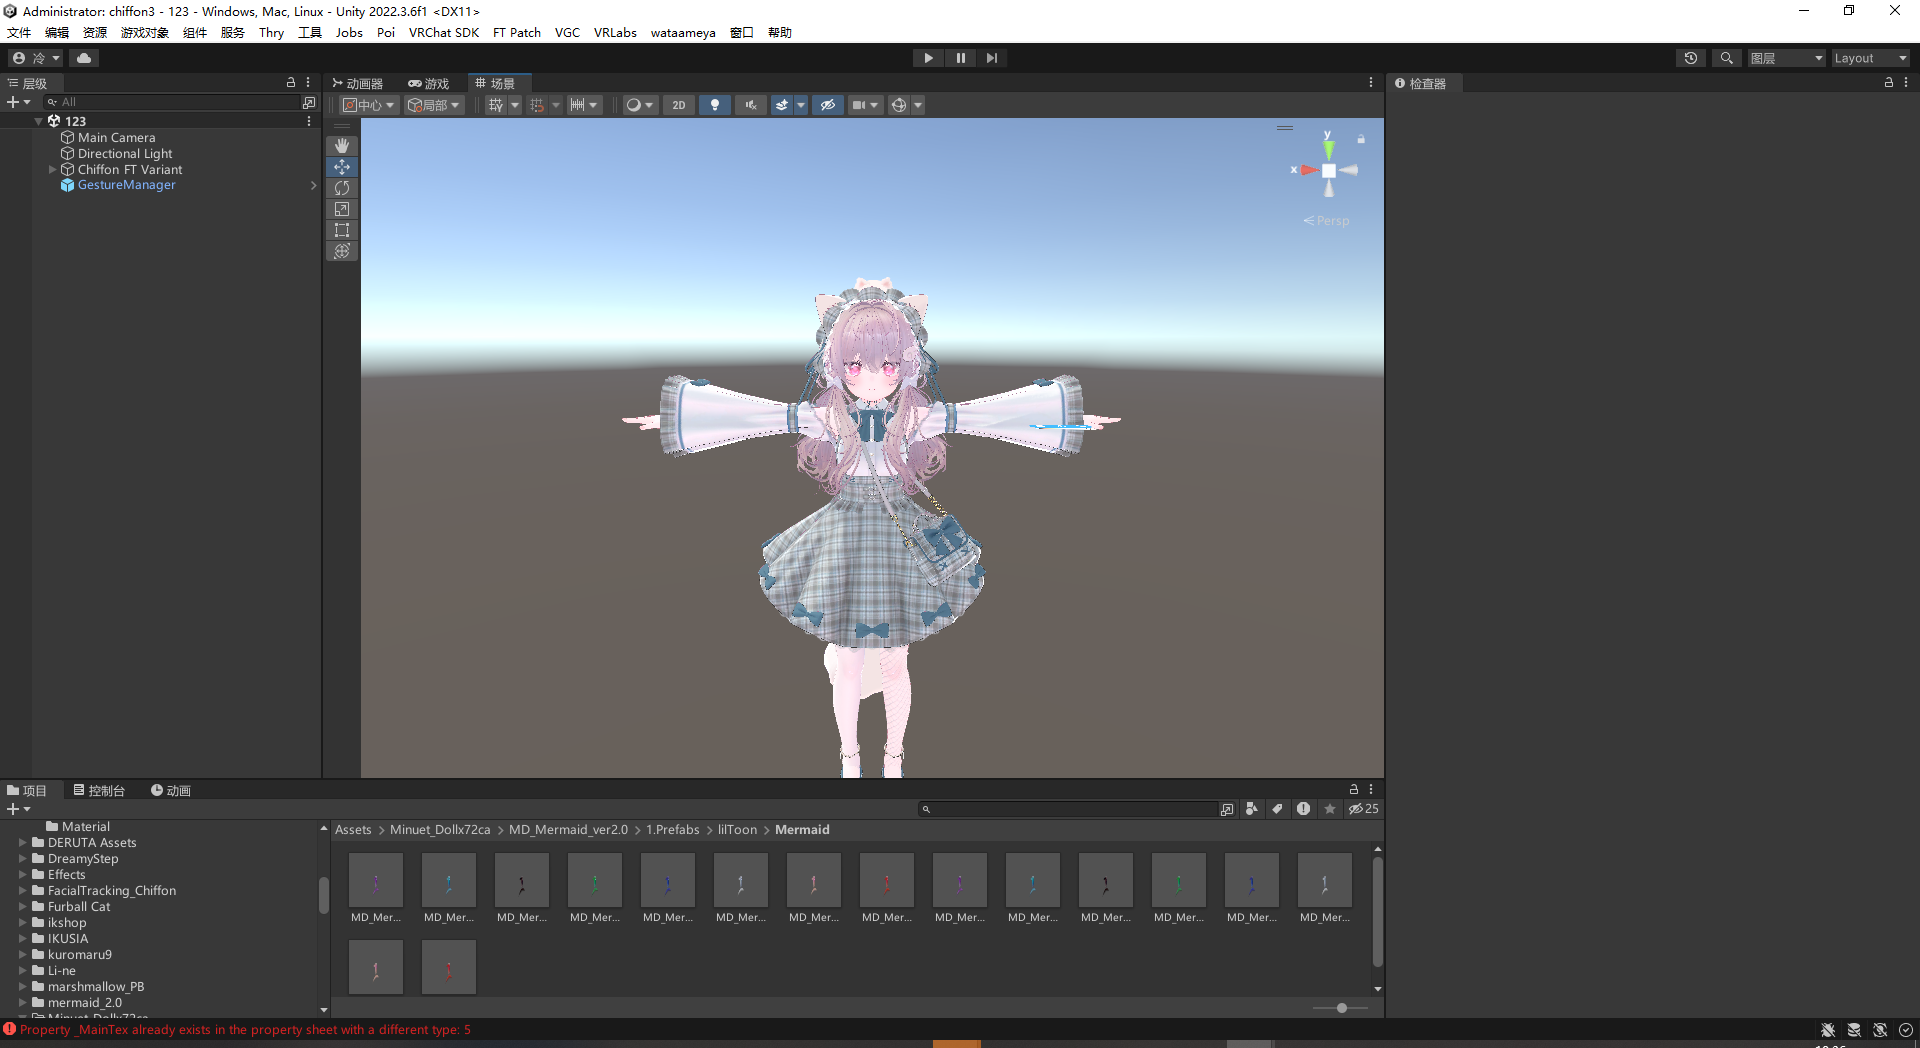Click lilToon in the breadcrumb path
1920x1048 pixels.
[737, 830]
